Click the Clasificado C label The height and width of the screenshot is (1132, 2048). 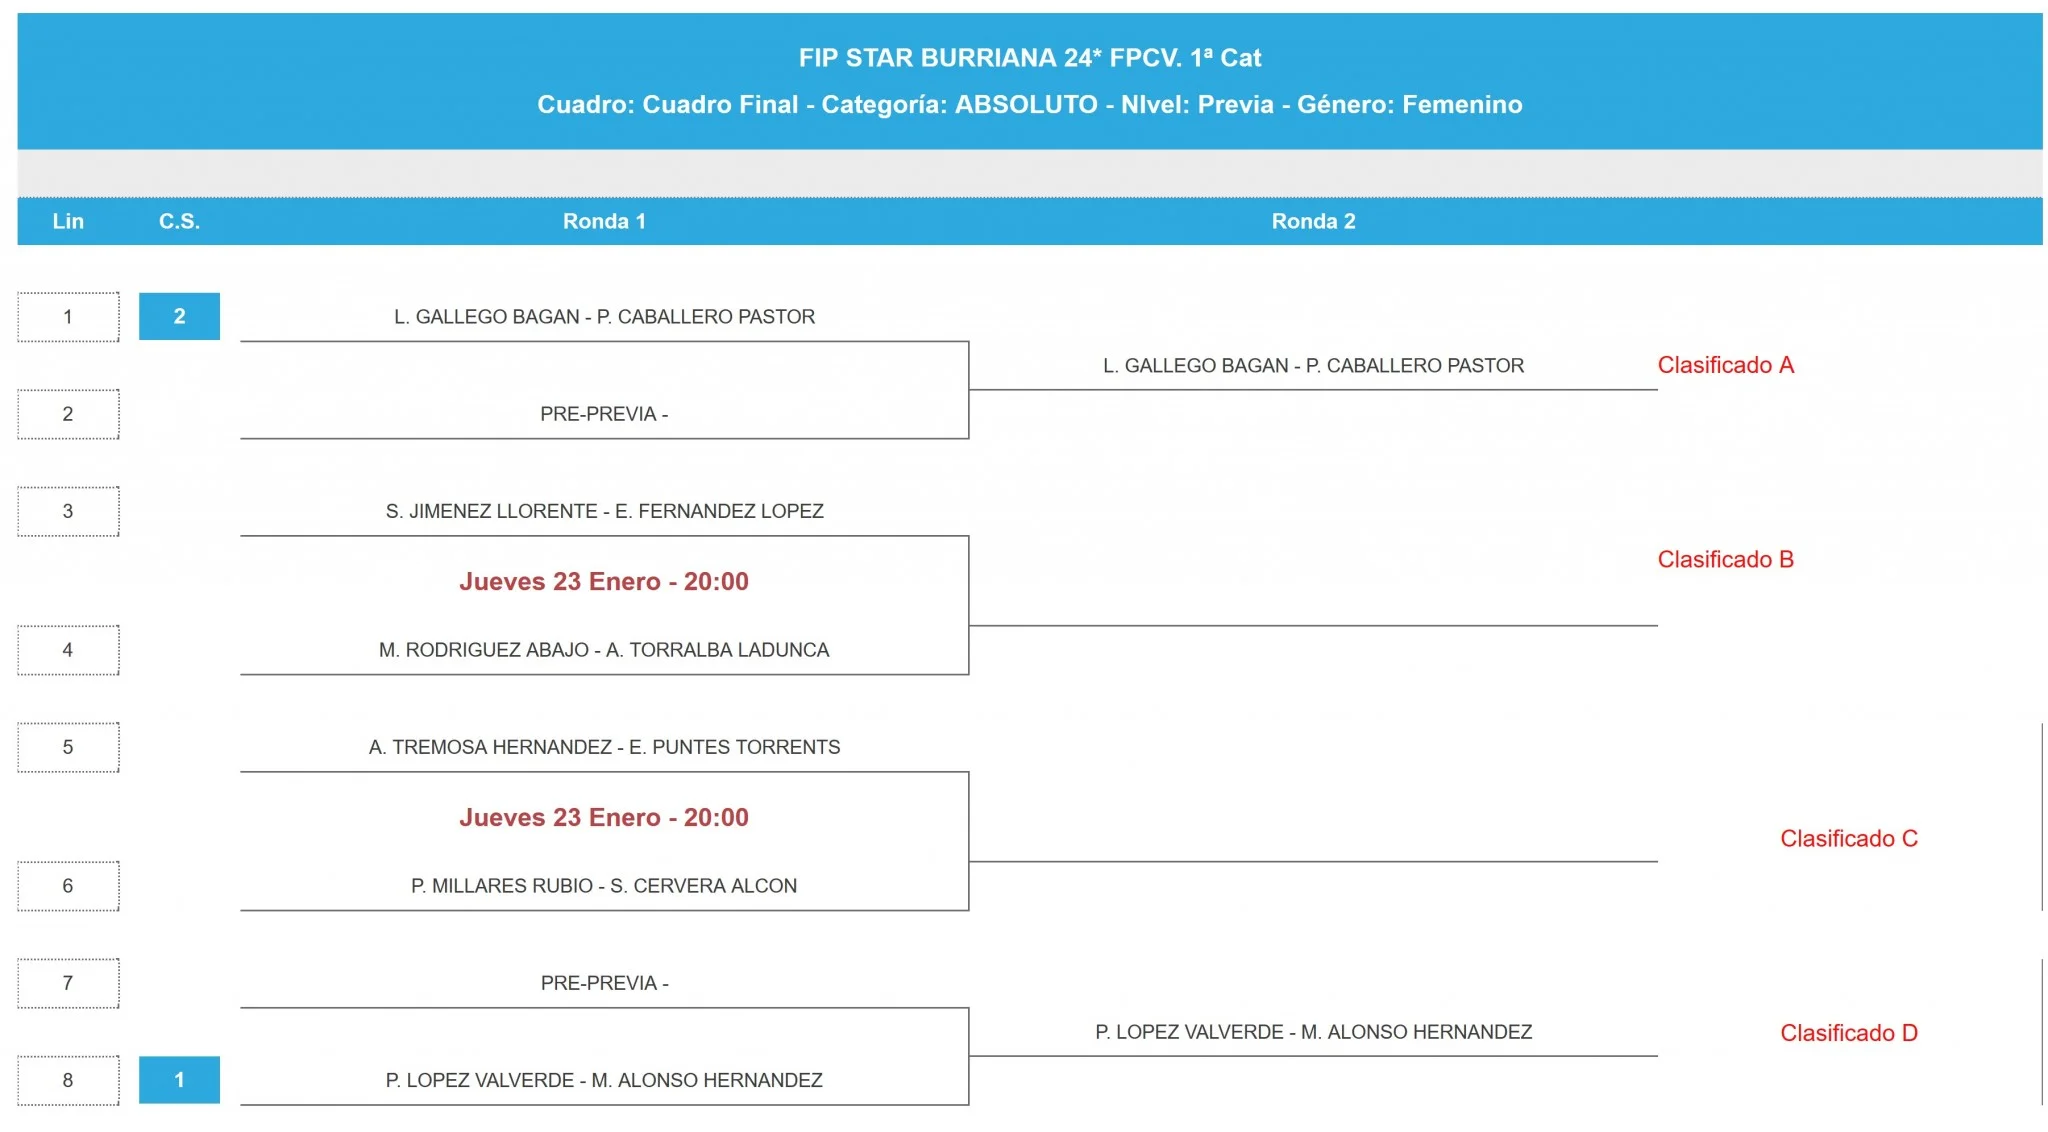pos(1848,838)
